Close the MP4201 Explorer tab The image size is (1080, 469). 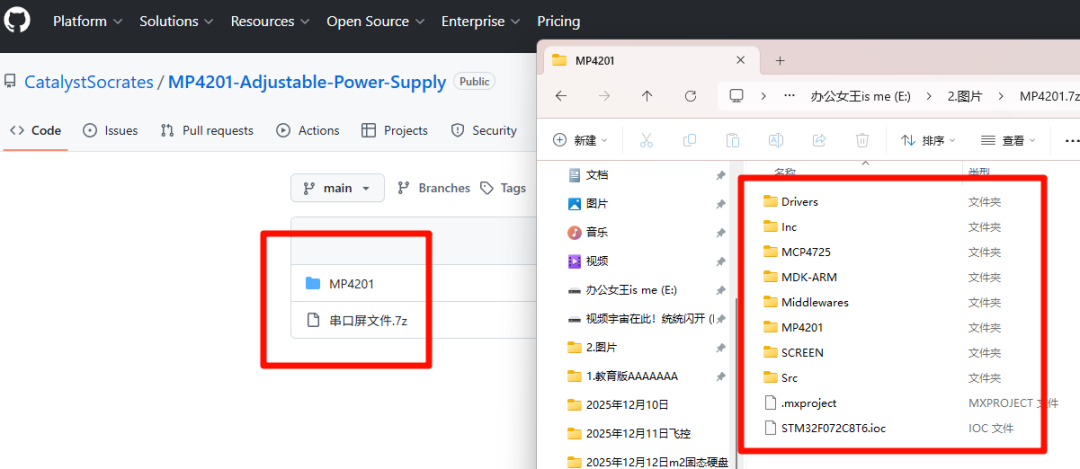(x=740, y=60)
